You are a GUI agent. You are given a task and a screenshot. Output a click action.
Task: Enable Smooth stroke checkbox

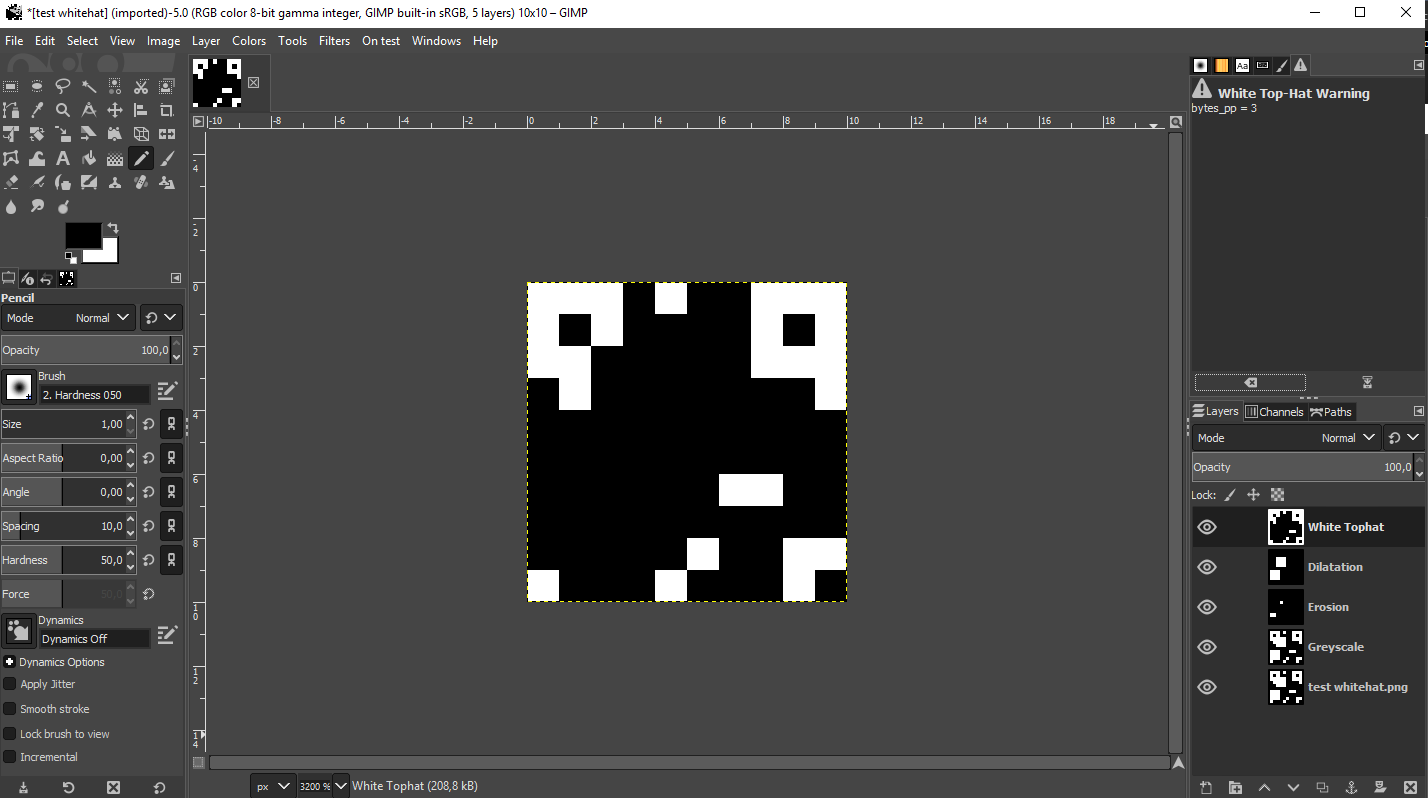coord(9,709)
